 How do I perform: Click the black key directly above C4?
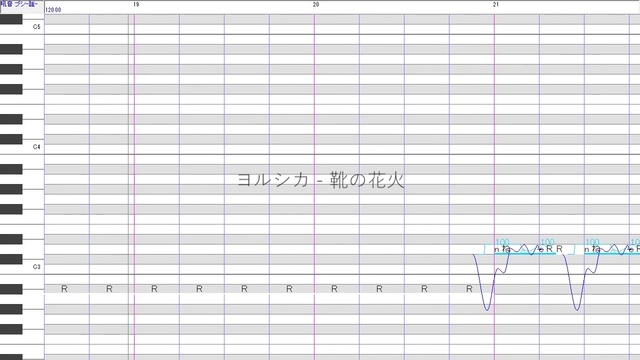[x=11, y=139]
